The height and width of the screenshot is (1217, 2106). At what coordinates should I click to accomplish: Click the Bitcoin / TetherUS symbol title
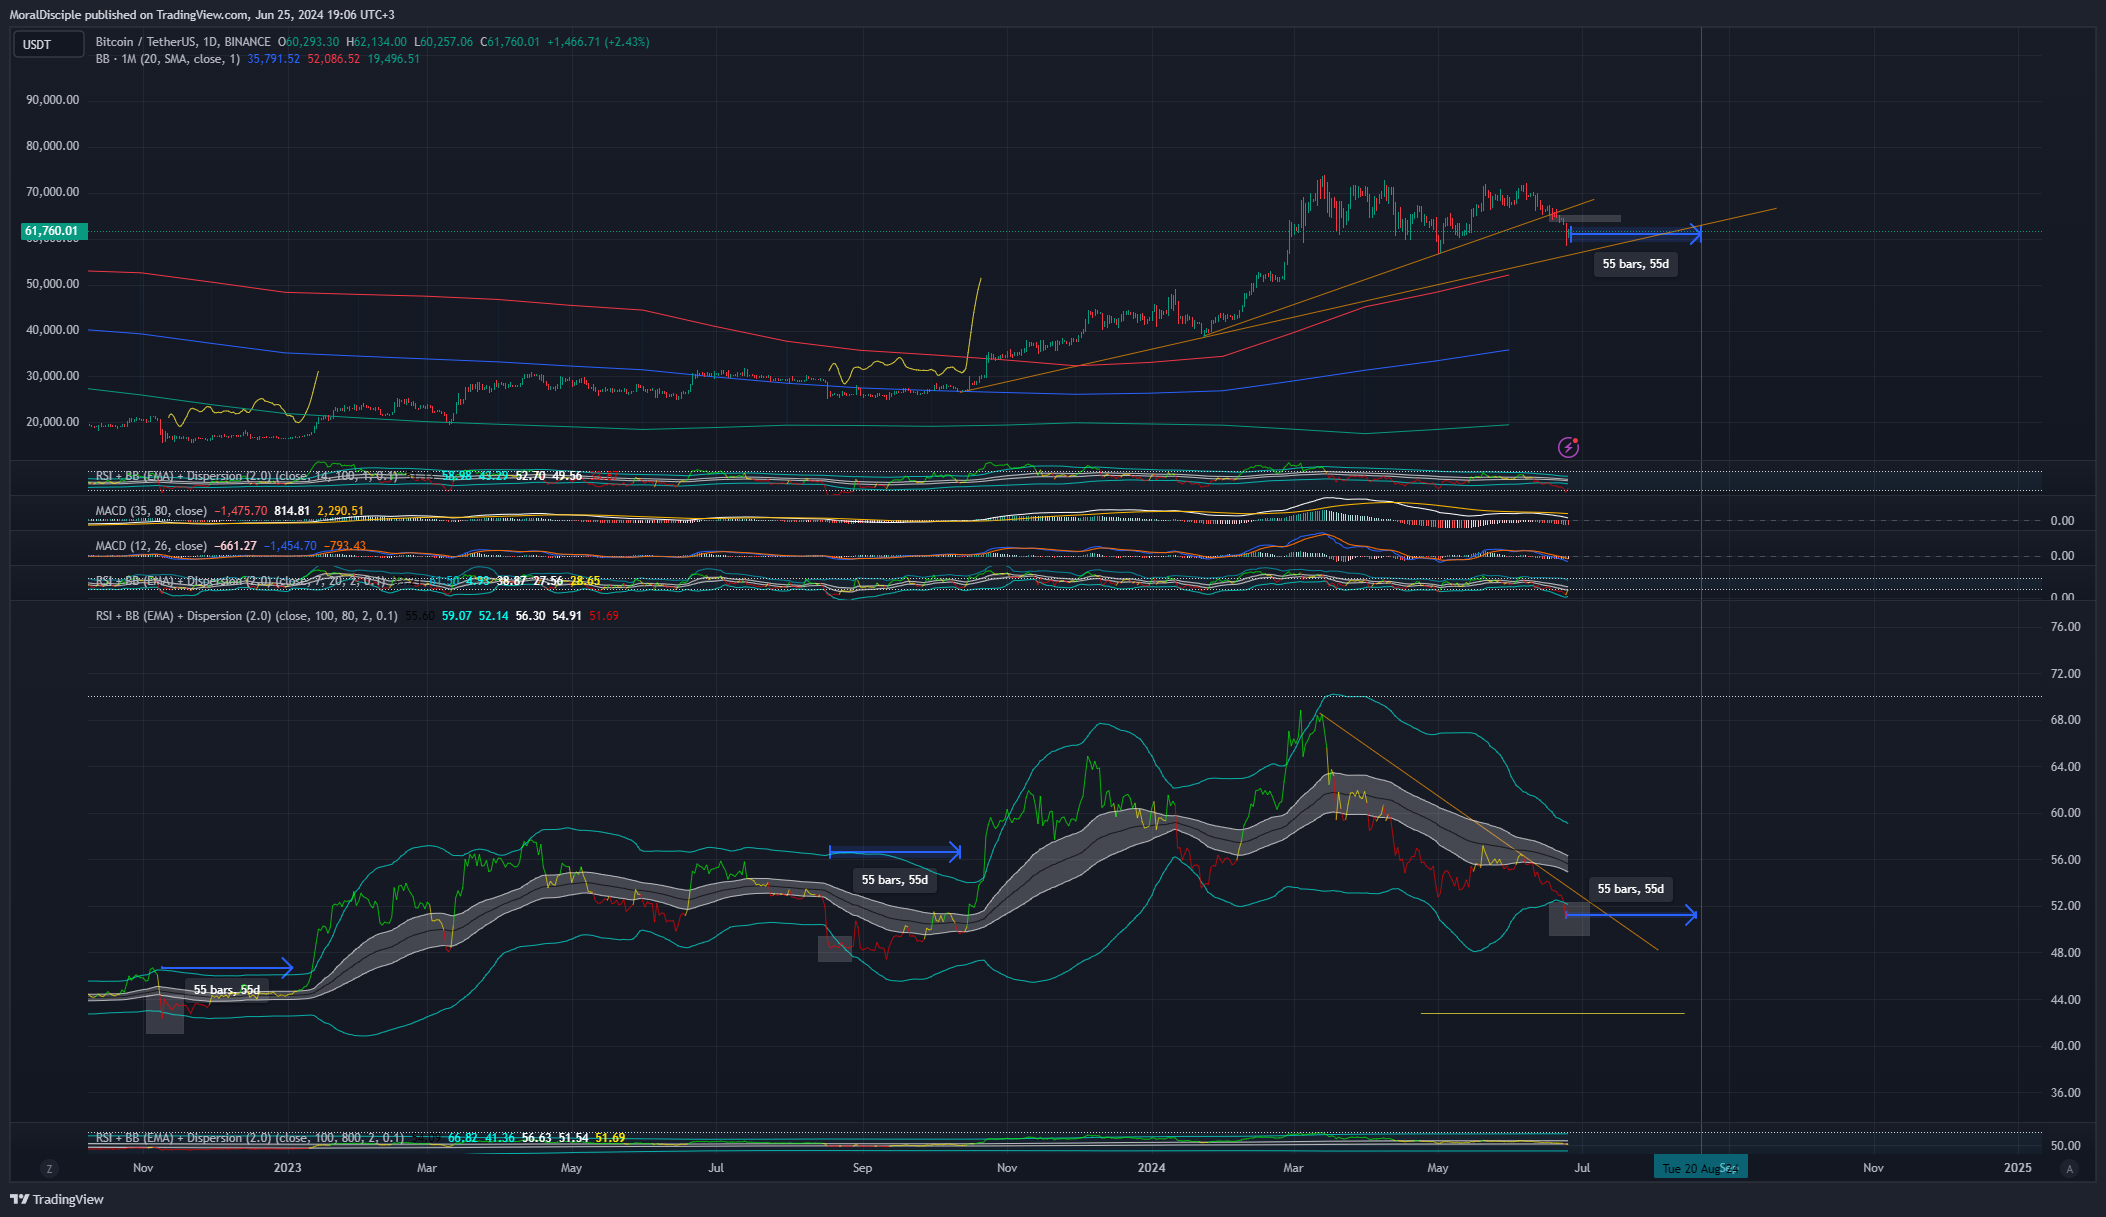[183, 42]
